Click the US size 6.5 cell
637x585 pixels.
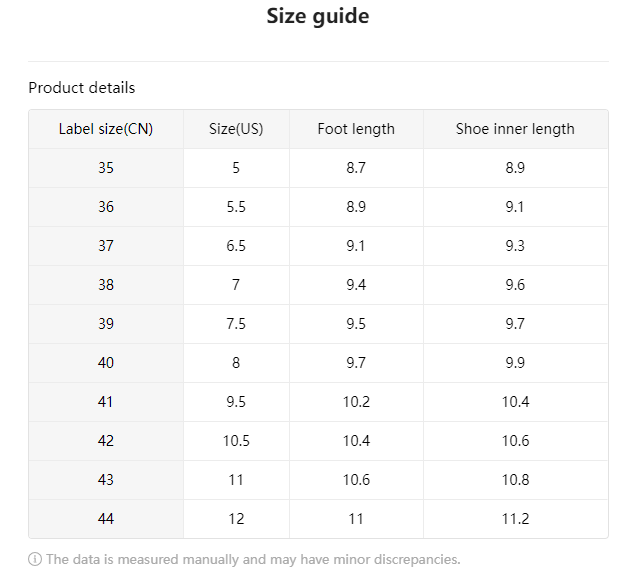(236, 246)
